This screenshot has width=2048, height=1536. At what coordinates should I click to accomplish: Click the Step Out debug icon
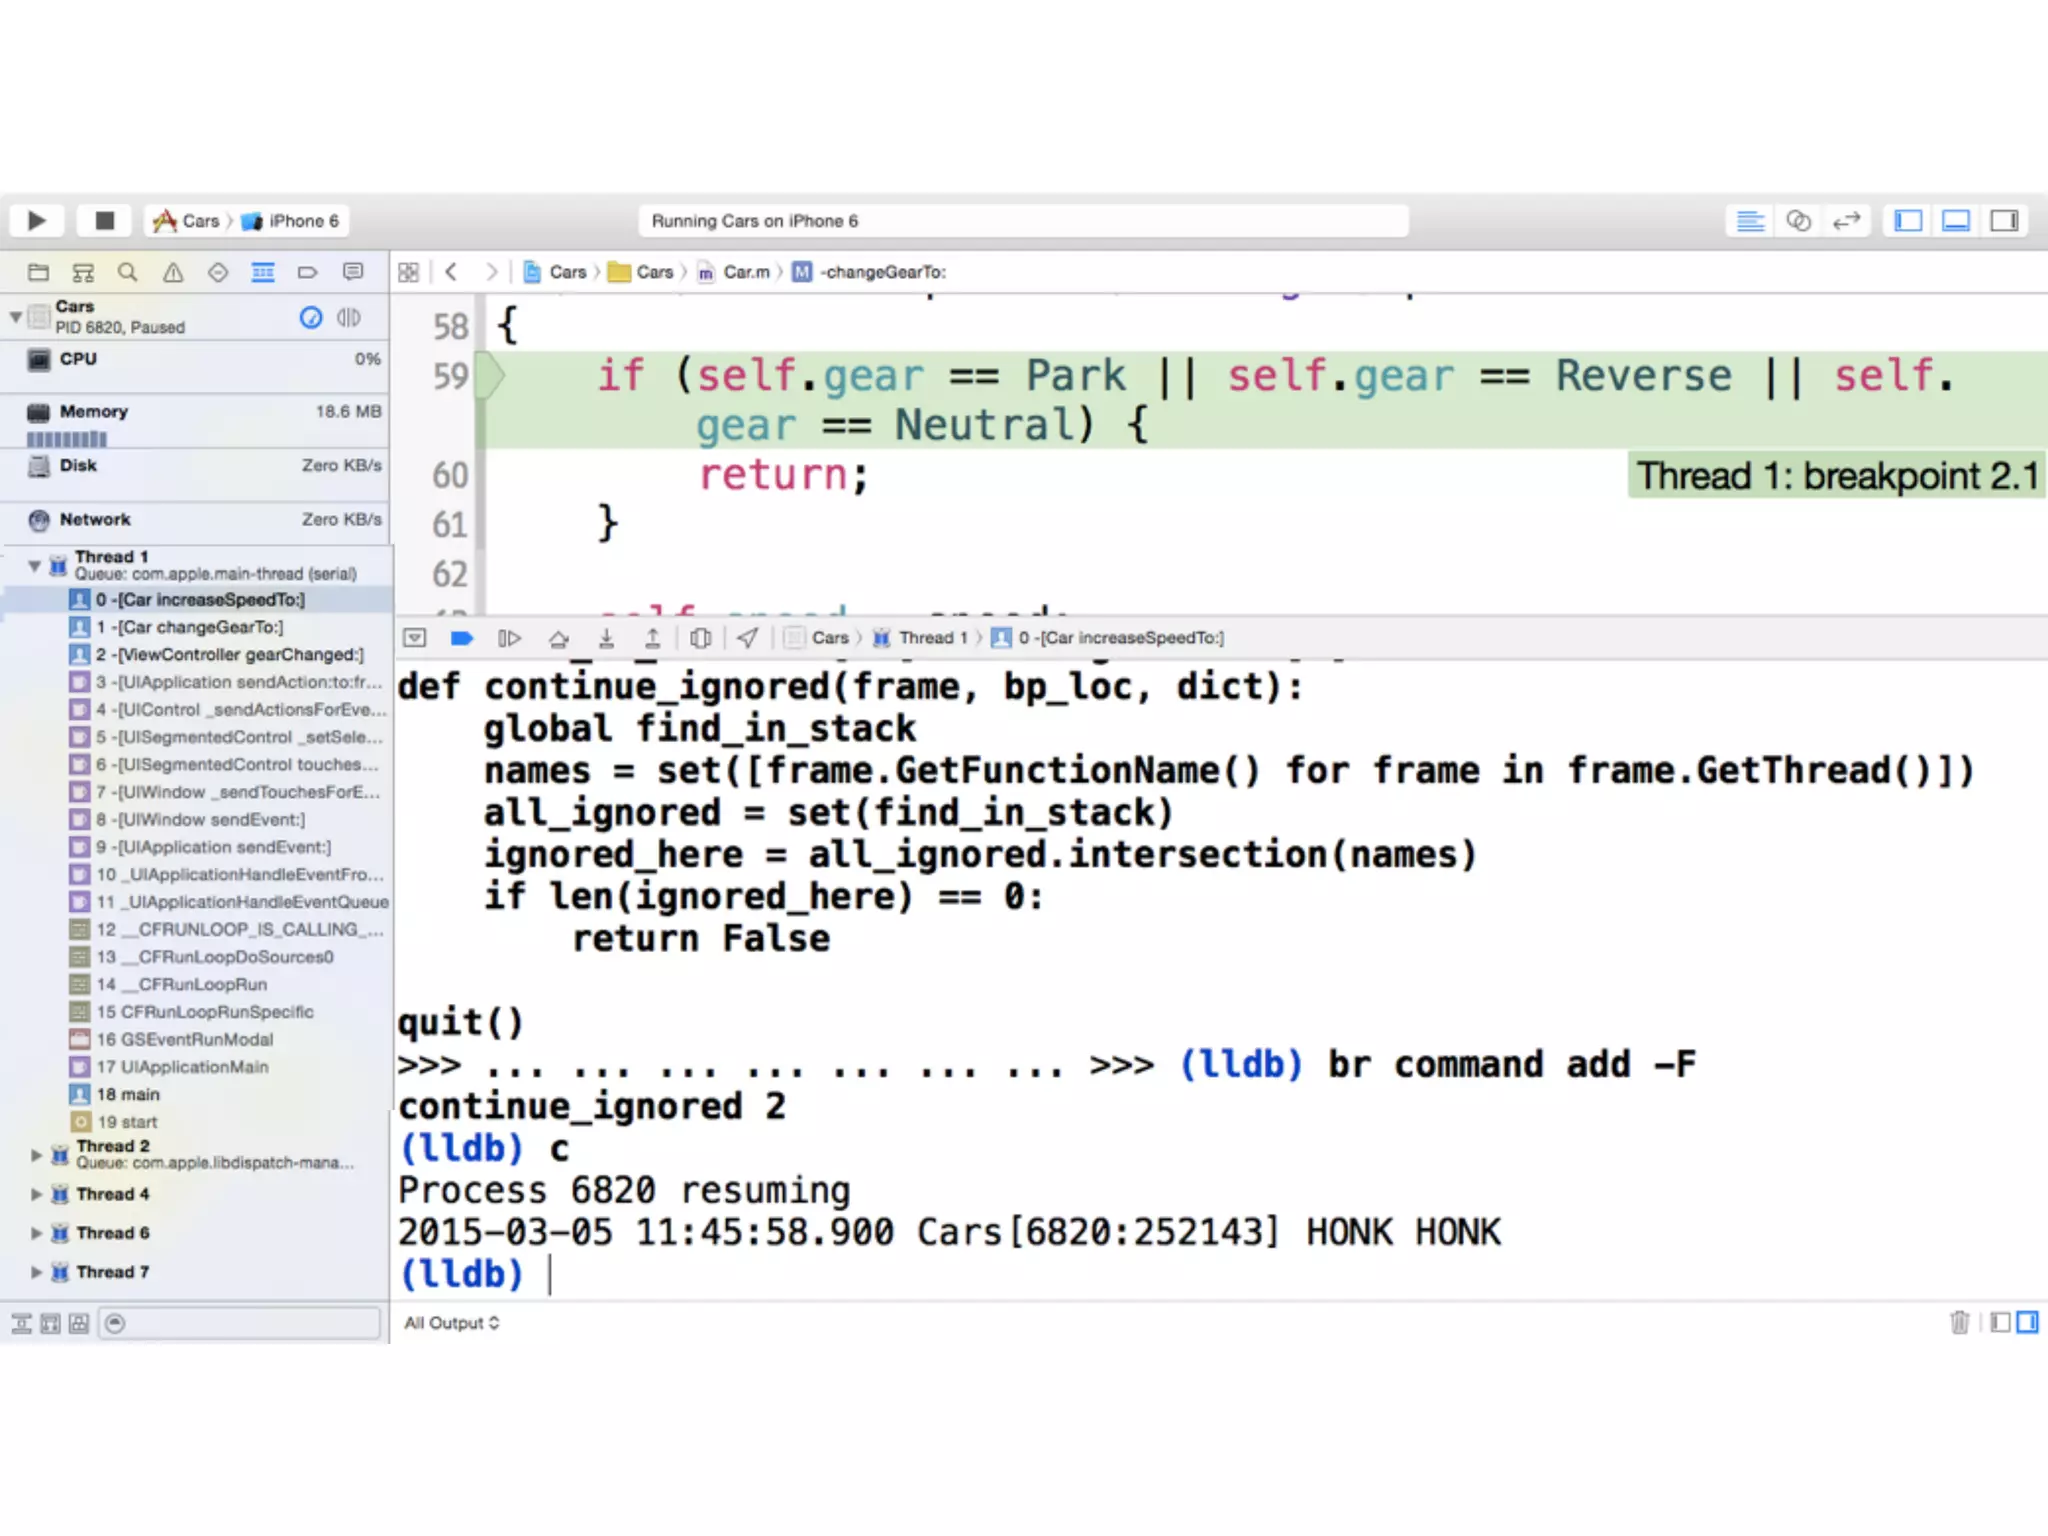[x=652, y=638]
